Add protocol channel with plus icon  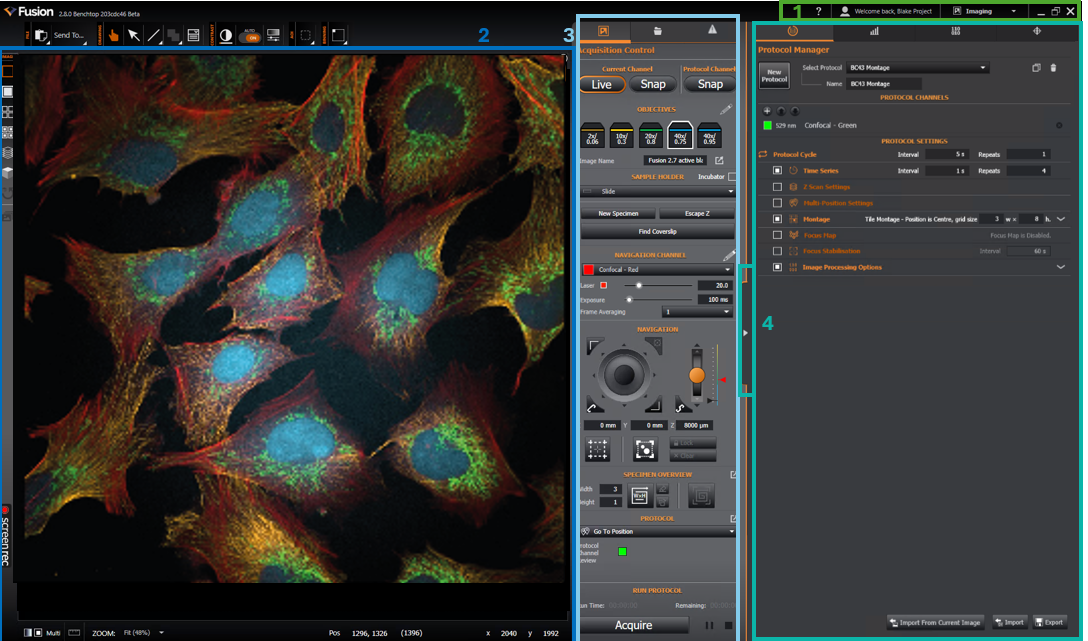pos(767,111)
